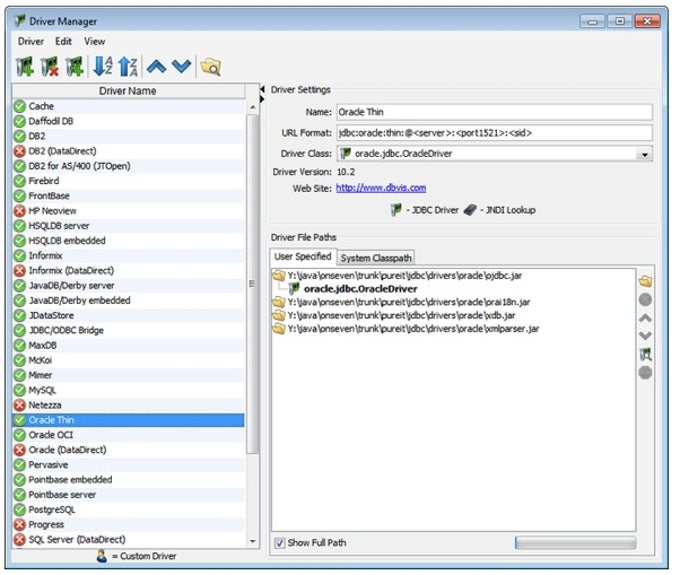Click the gray down arrow beside file paths
Viewport: 680px width, 575px height.
point(645,336)
